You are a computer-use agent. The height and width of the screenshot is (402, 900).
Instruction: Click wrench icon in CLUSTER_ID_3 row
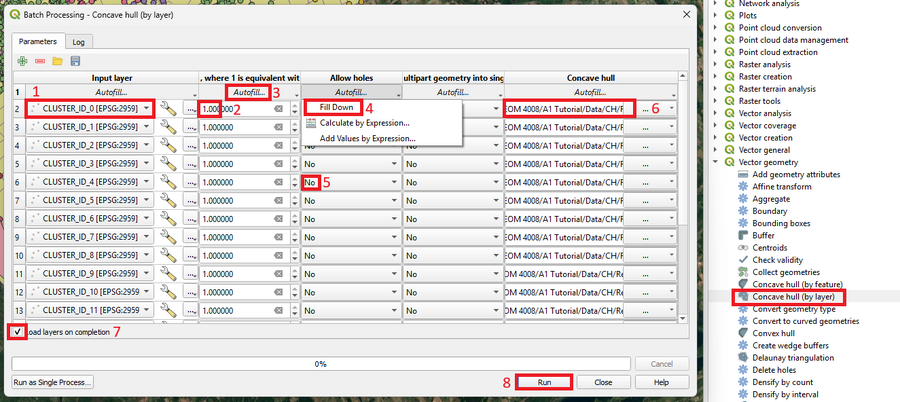click(x=168, y=164)
